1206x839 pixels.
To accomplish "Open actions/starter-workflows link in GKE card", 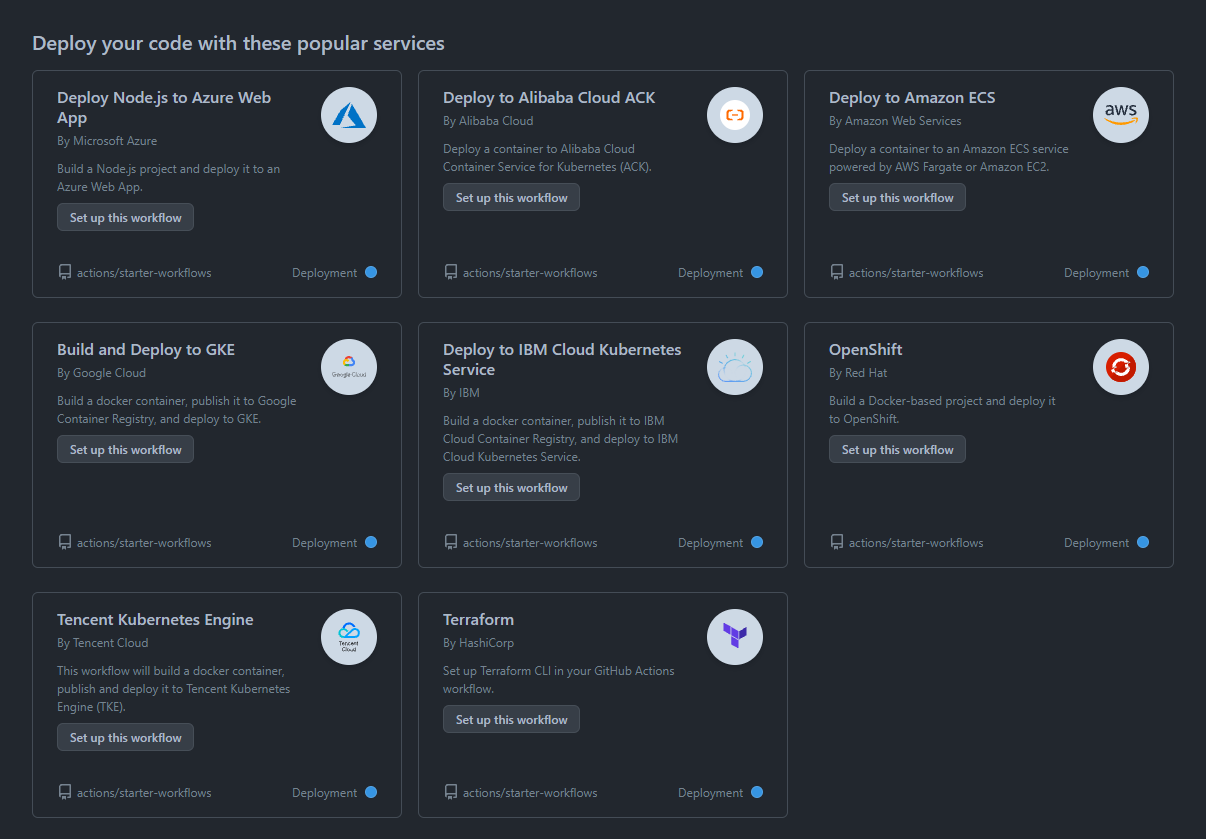I will click(x=144, y=543).
